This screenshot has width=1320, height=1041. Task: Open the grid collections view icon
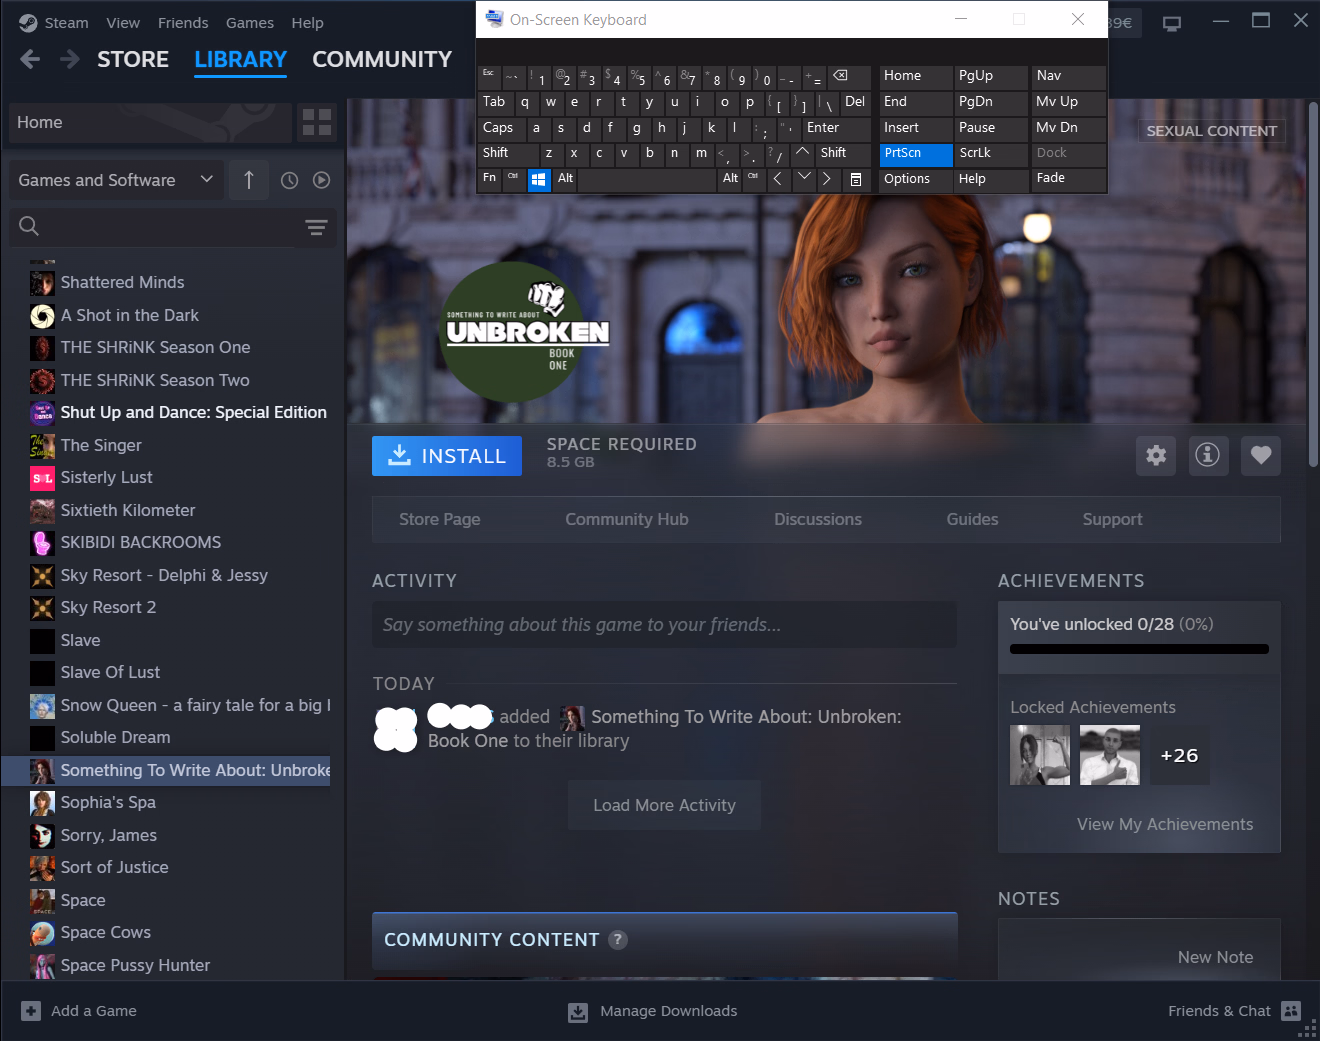pyautogui.click(x=317, y=123)
